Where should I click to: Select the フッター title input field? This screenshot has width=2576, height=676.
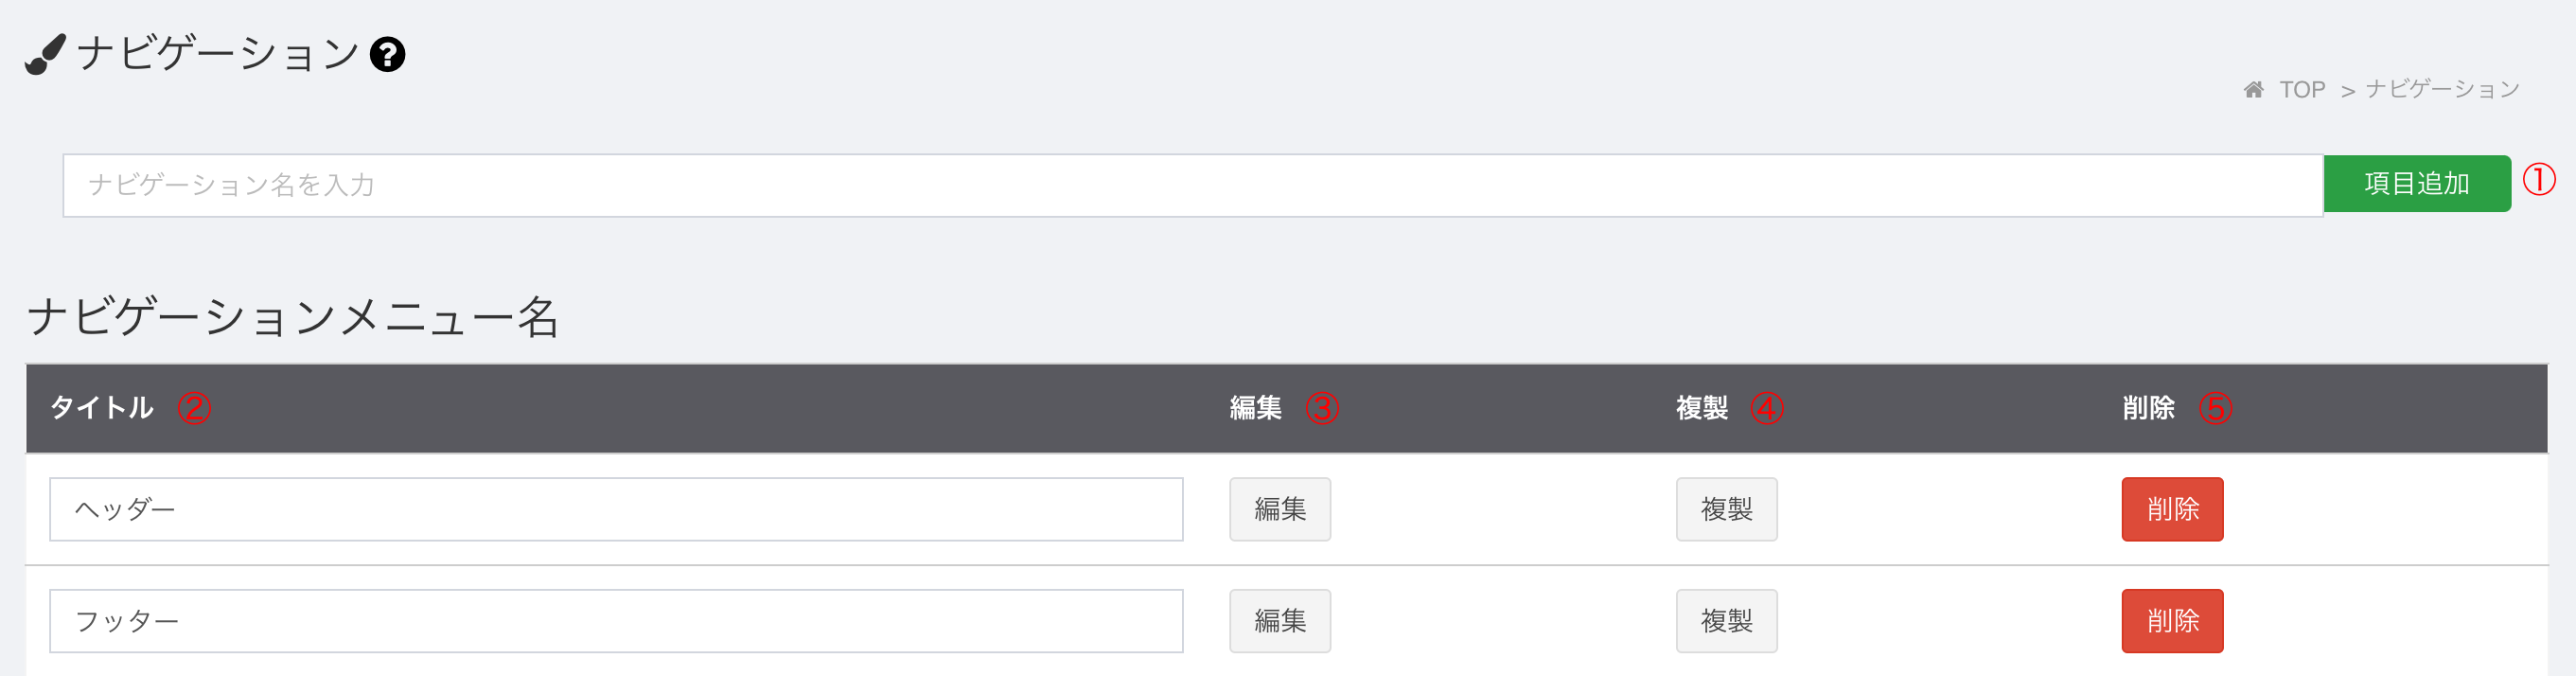pyautogui.click(x=616, y=621)
